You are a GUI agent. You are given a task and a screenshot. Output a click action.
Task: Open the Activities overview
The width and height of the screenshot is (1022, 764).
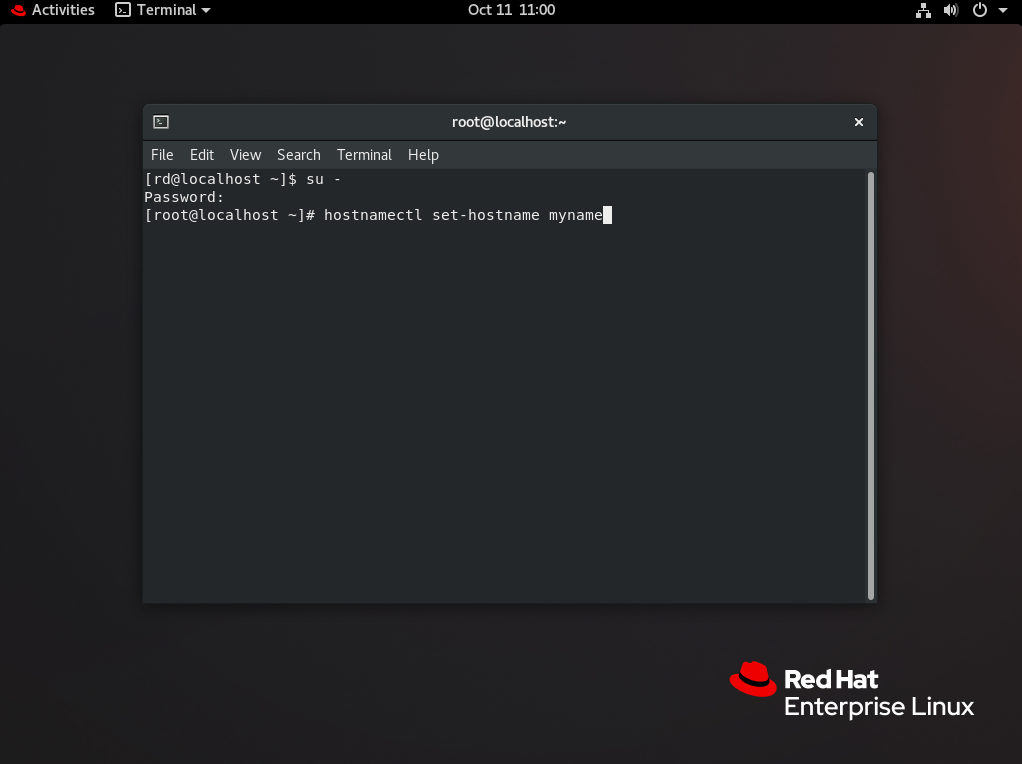(x=53, y=10)
